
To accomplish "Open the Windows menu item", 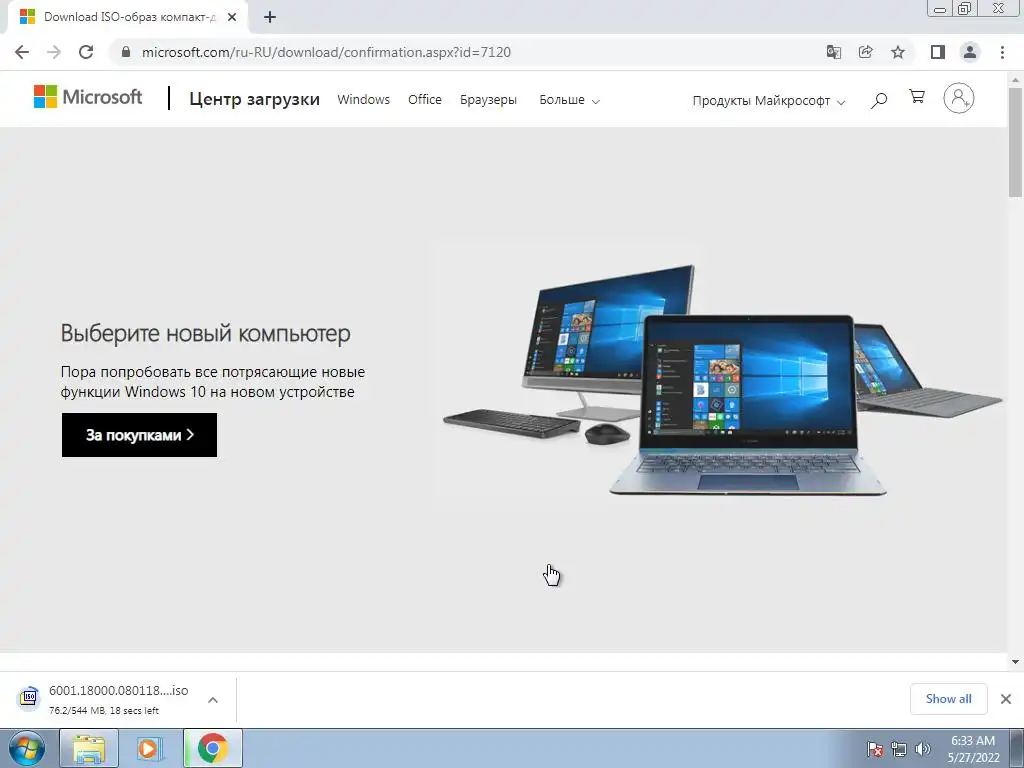I will pyautogui.click(x=363, y=100).
